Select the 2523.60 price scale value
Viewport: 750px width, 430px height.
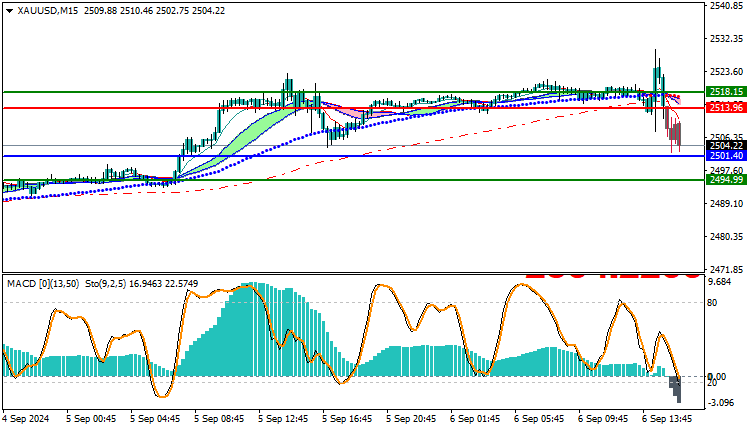coord(727,72)
